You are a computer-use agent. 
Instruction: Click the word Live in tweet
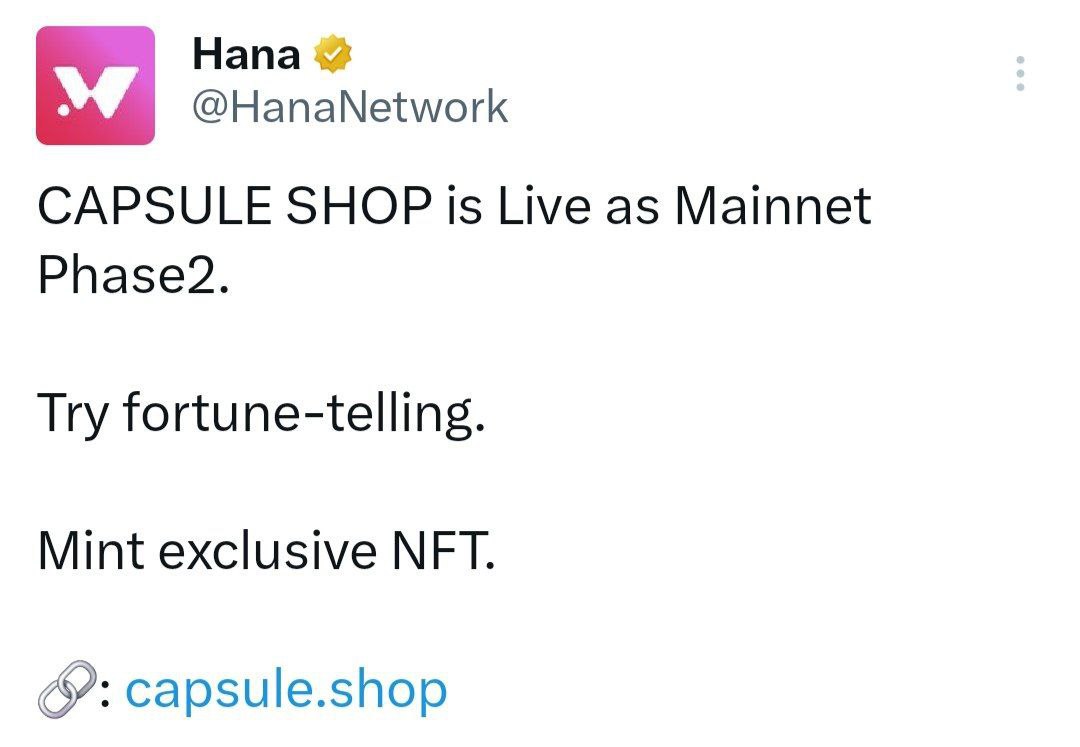point(543,205)
